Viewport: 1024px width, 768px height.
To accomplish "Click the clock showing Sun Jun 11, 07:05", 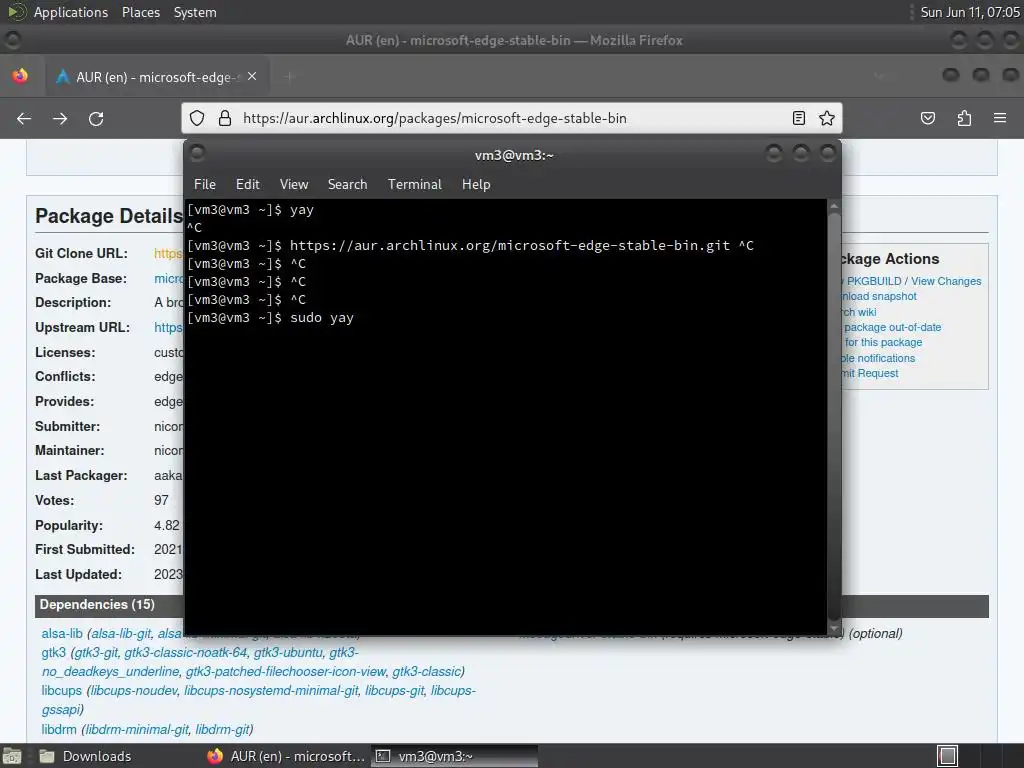I will (x=970, y=12).
